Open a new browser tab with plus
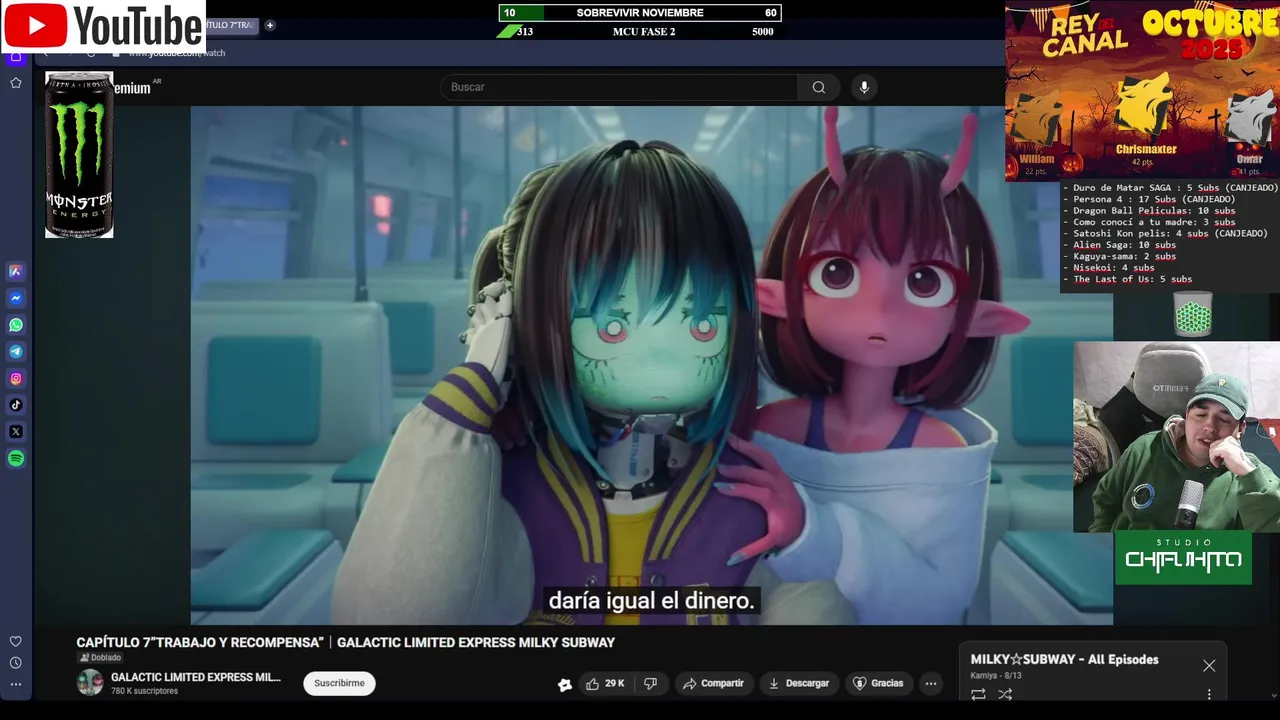The image size is (1280, 720). pyautogui.click(x=270, y=25)
